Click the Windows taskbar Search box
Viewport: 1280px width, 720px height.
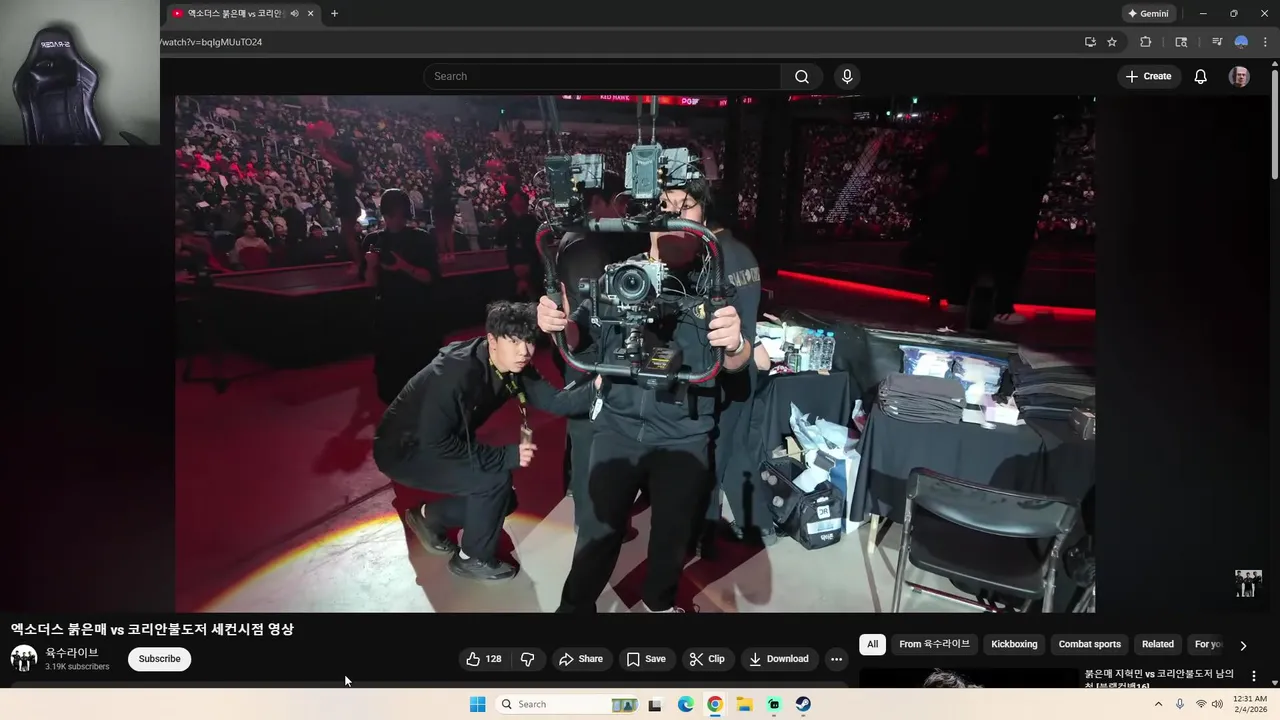coord(567,704)
